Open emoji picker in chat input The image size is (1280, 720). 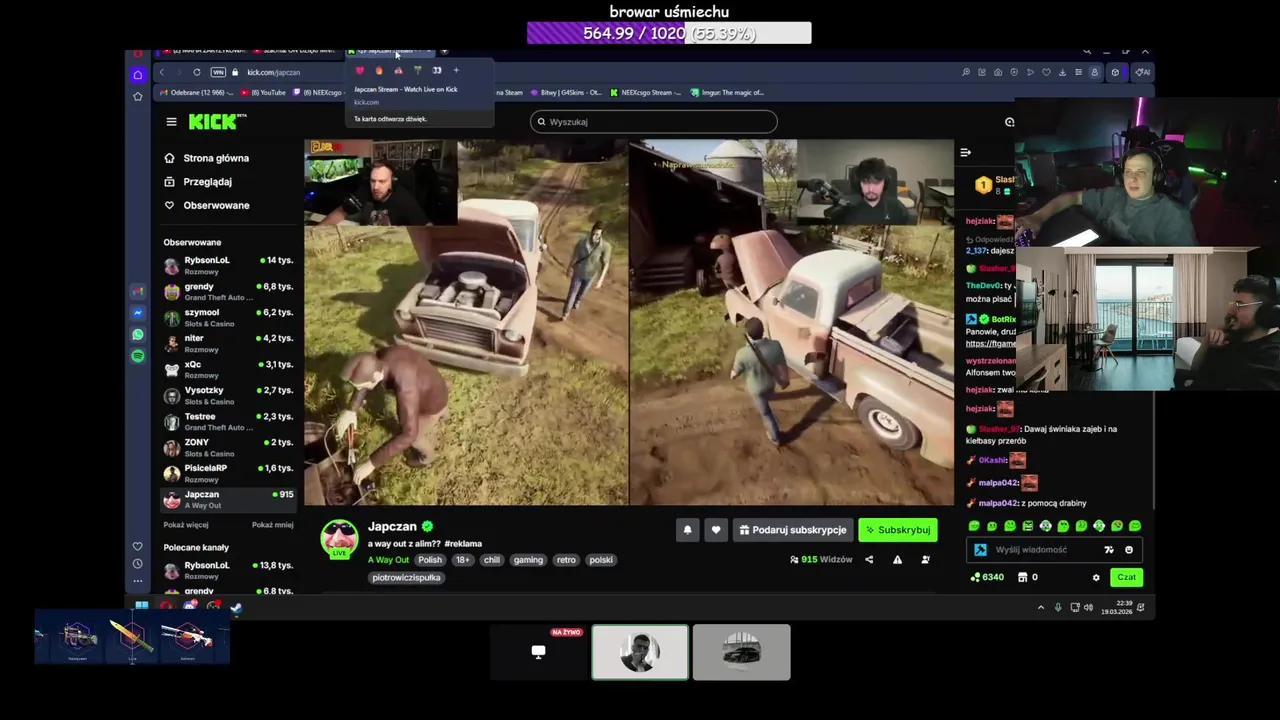1129,550
